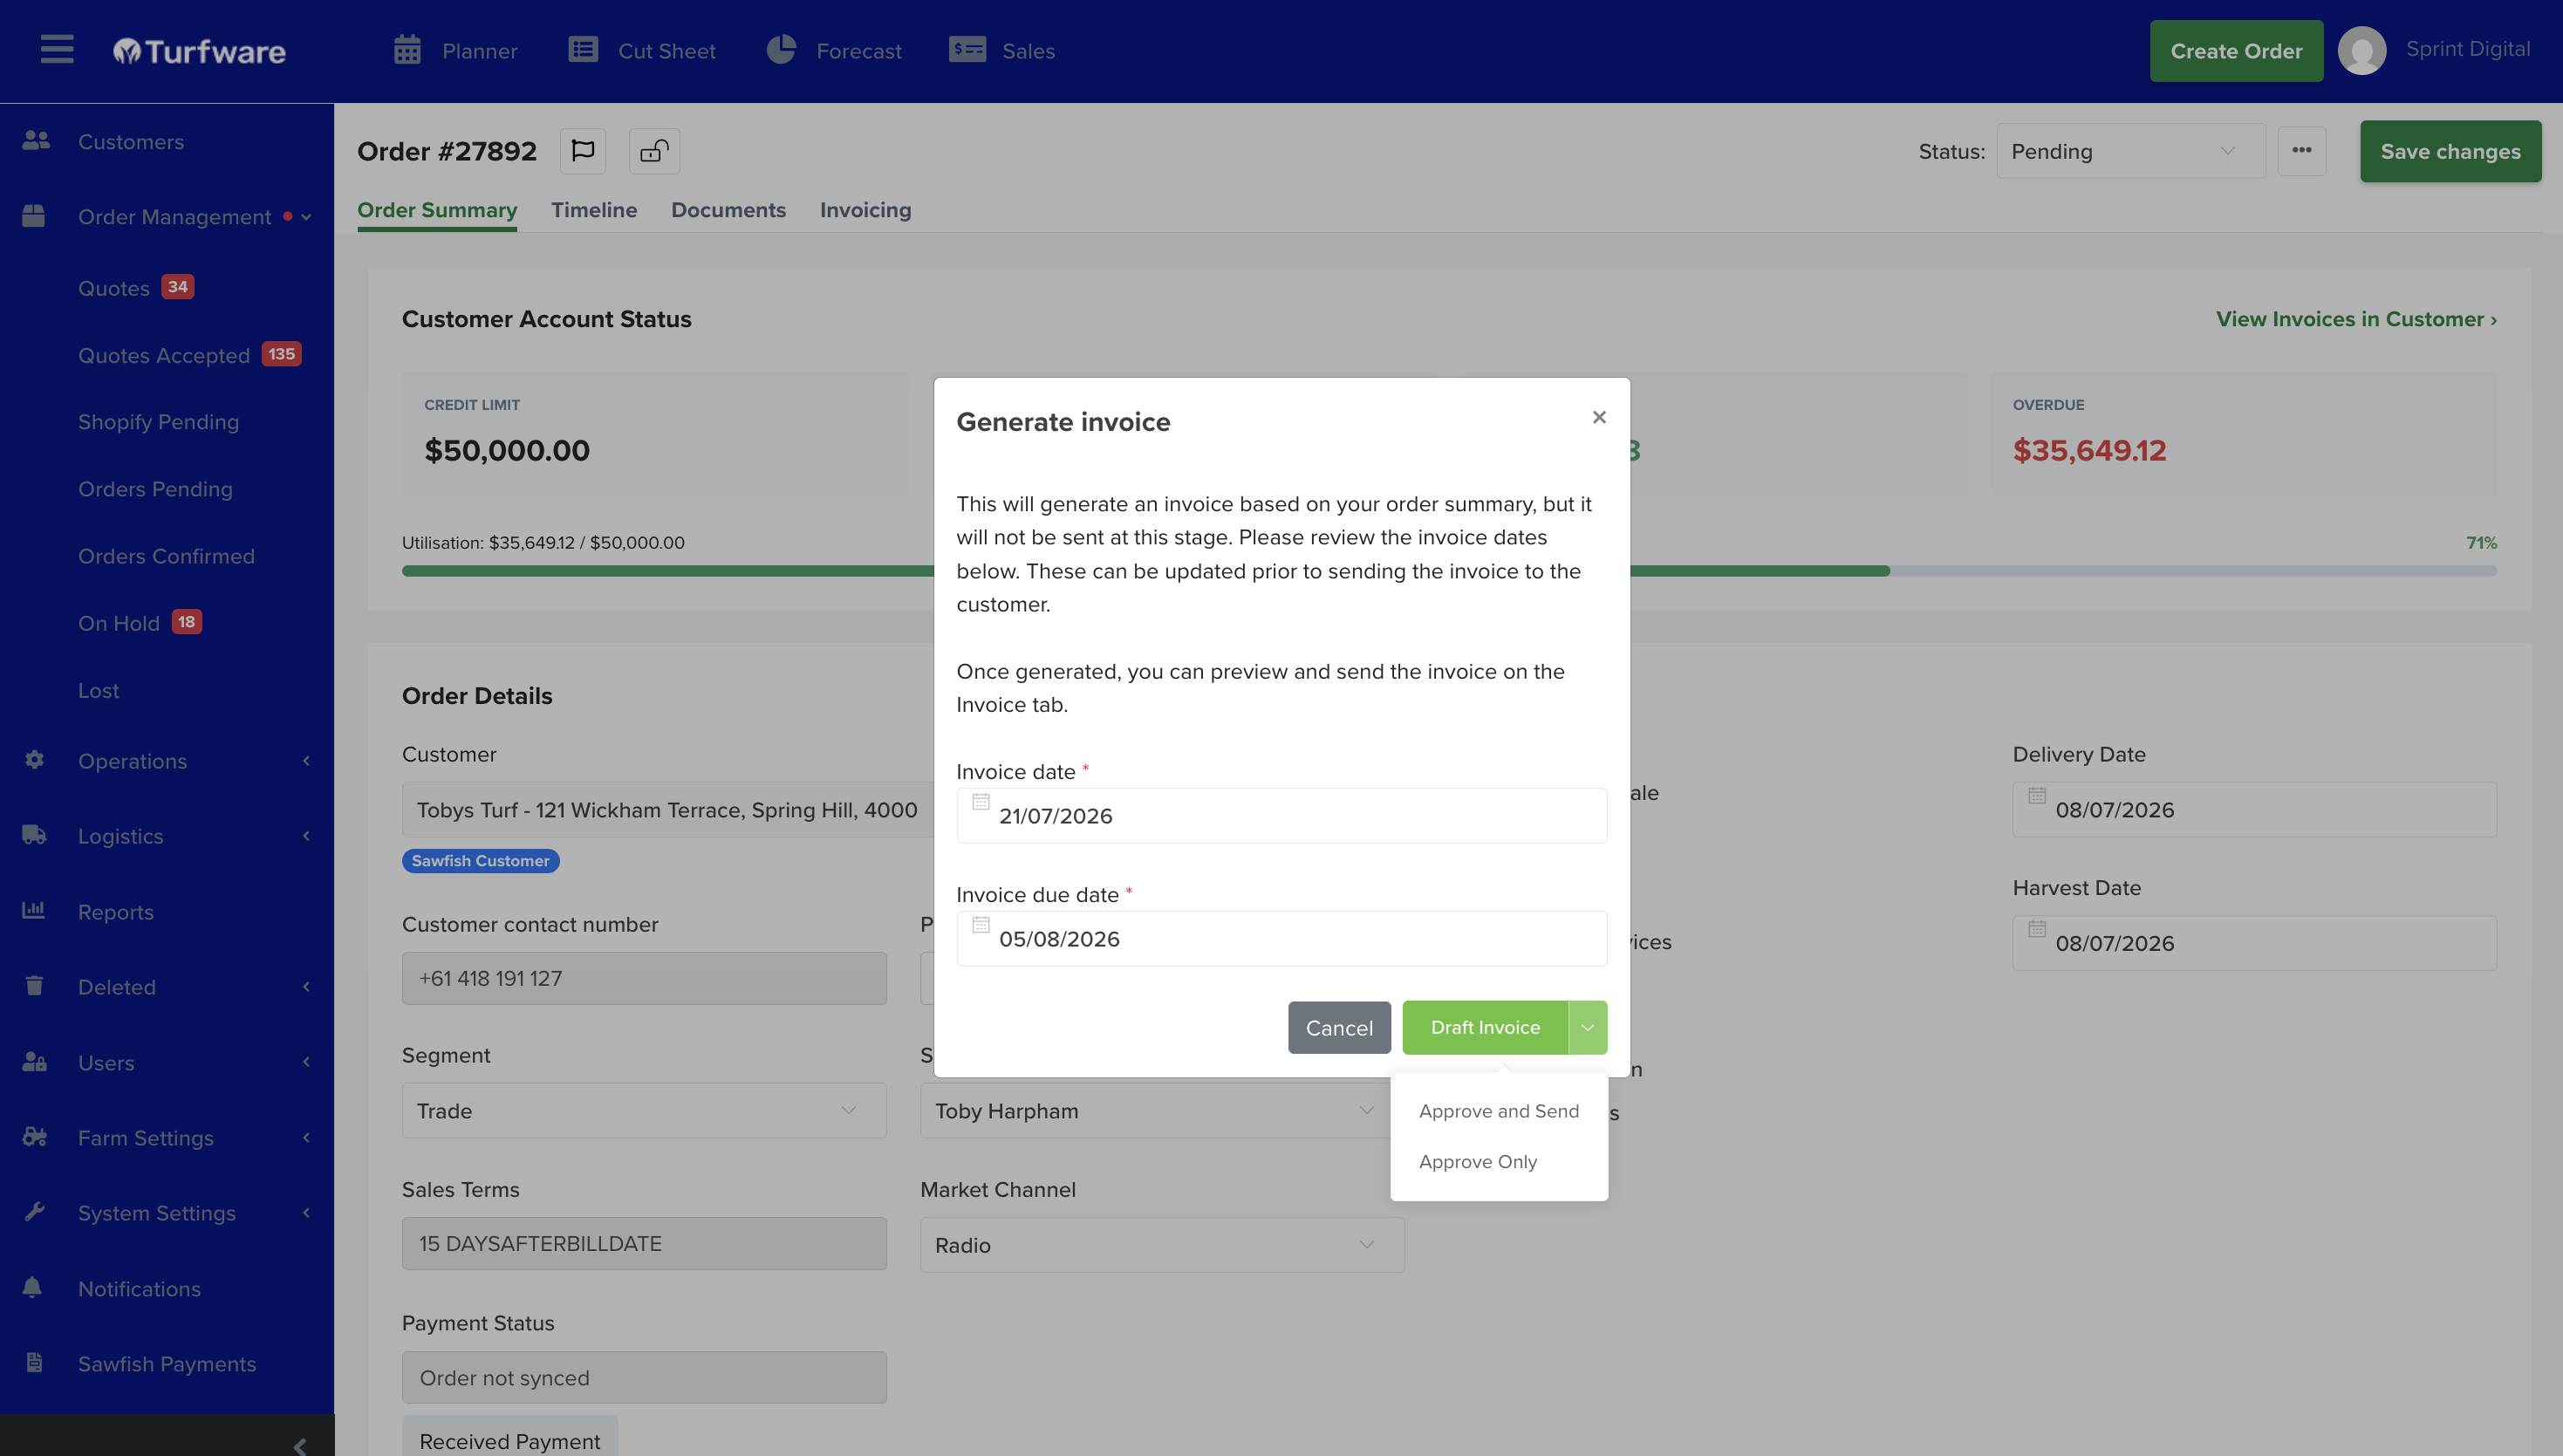2563x1456 pixels.
Task: Click the Sawfish Payments document icon
Action: point(34,1363)
